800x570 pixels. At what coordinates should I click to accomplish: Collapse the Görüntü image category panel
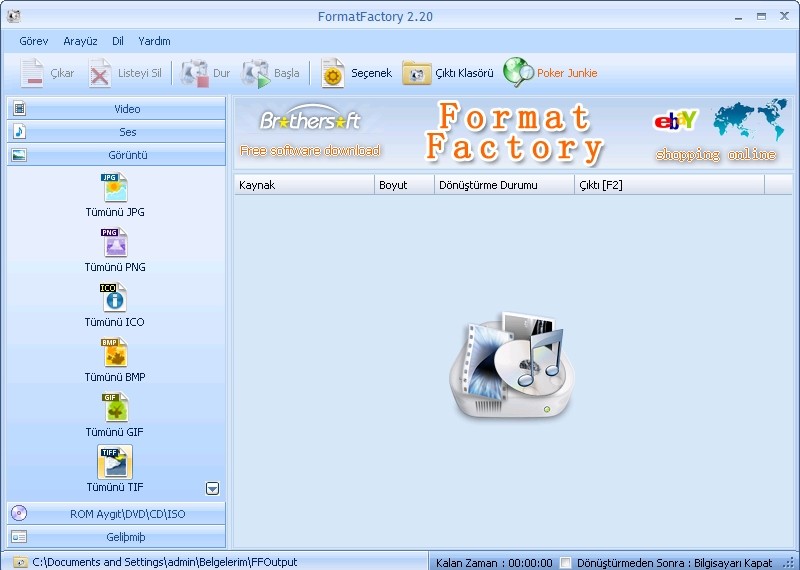[x=116, y=154]
